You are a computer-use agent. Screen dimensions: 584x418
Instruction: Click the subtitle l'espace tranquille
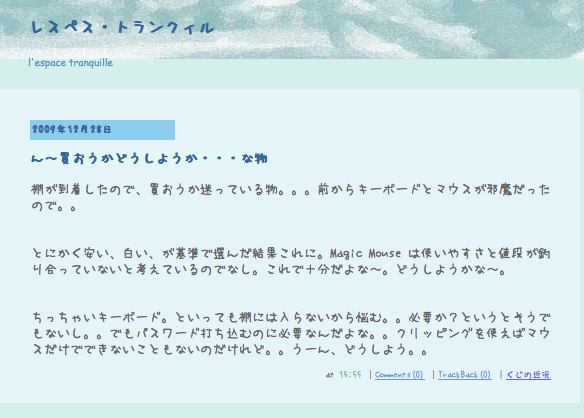click(71, 63)
